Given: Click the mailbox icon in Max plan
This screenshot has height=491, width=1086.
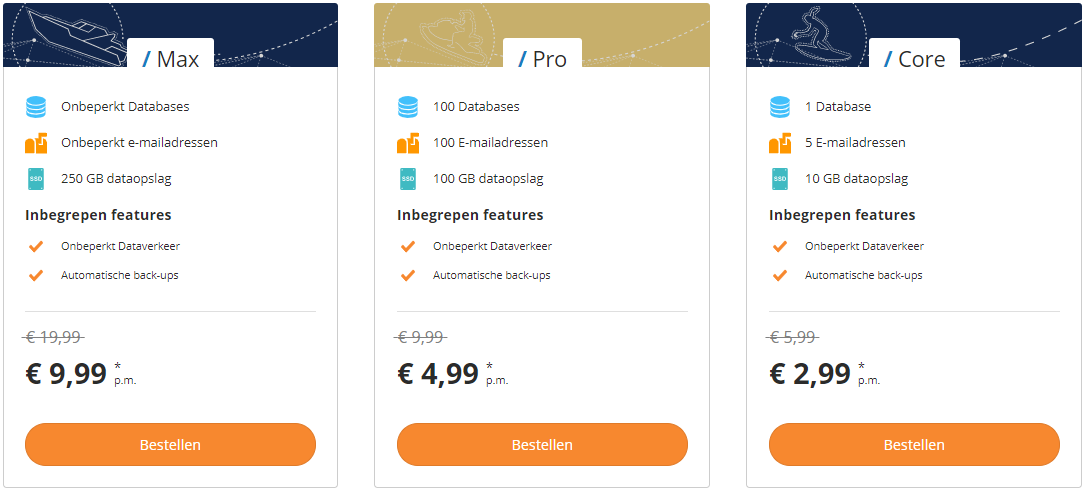Looking at the screenshot, I should point(36,143).
